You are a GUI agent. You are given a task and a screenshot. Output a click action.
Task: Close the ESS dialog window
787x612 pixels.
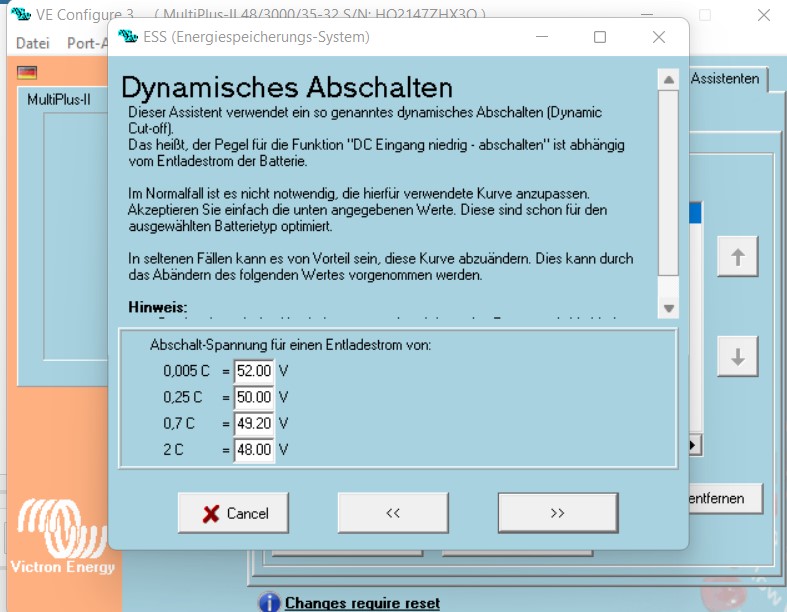[x=659, y=37]
